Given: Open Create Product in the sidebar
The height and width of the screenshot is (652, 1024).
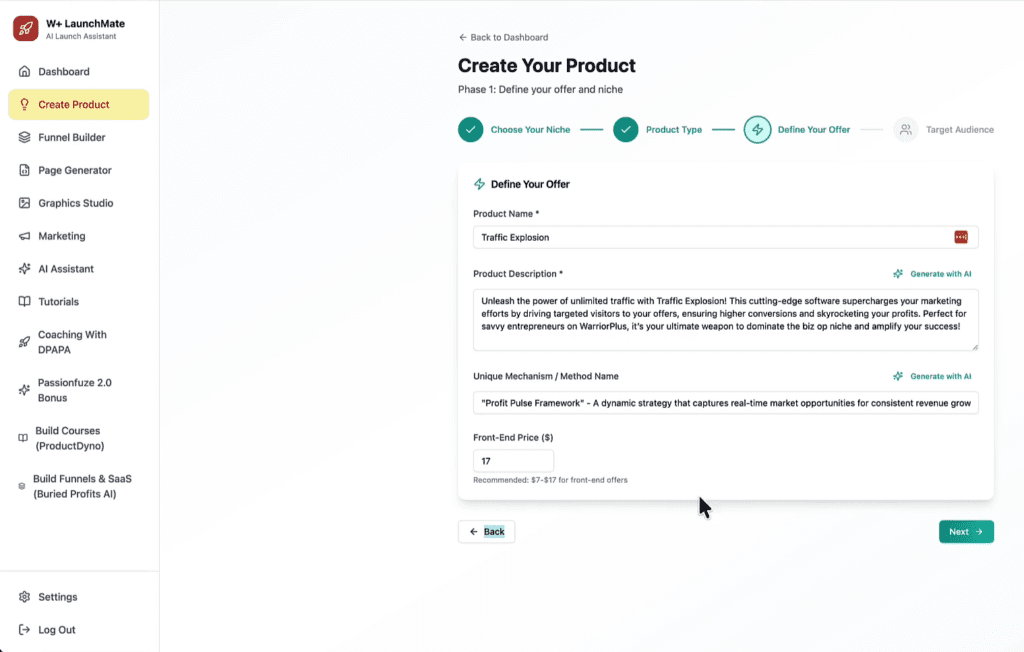Looking at the screenshot, I should [73, 105].
